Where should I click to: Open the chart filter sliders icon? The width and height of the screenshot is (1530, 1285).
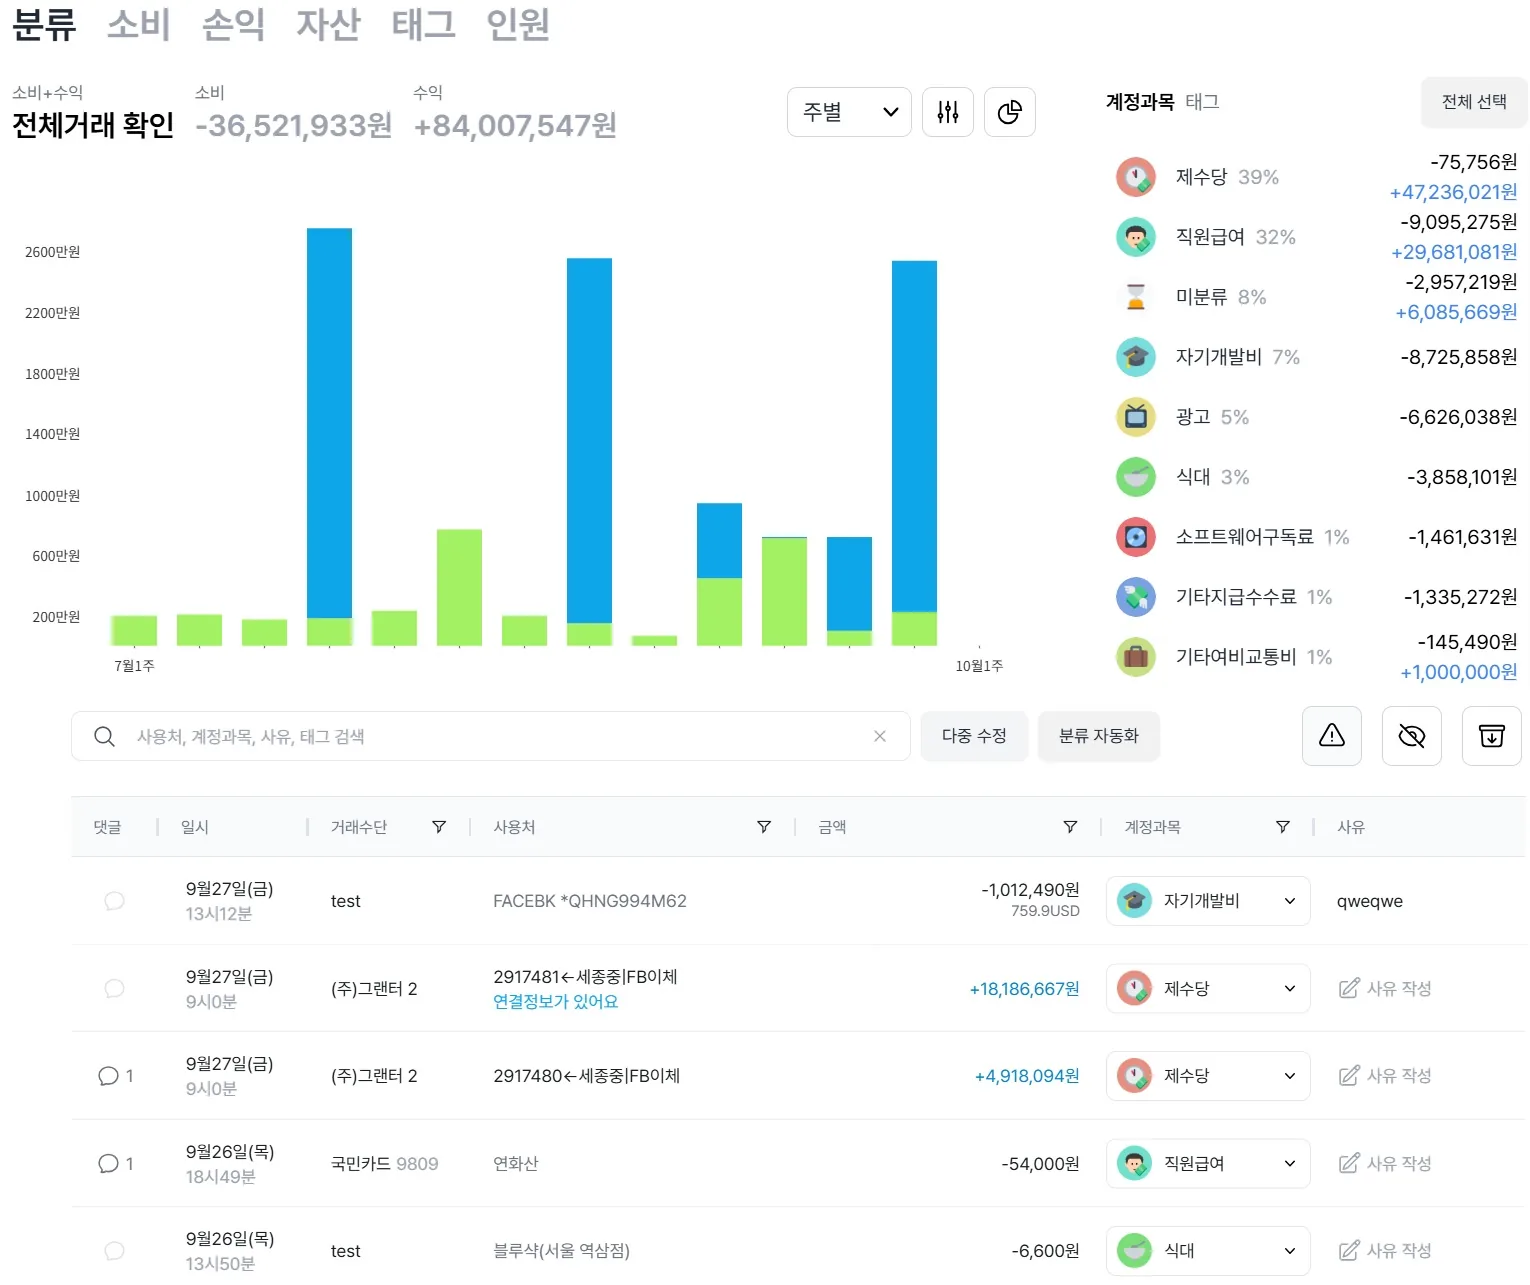pos(948,112)
